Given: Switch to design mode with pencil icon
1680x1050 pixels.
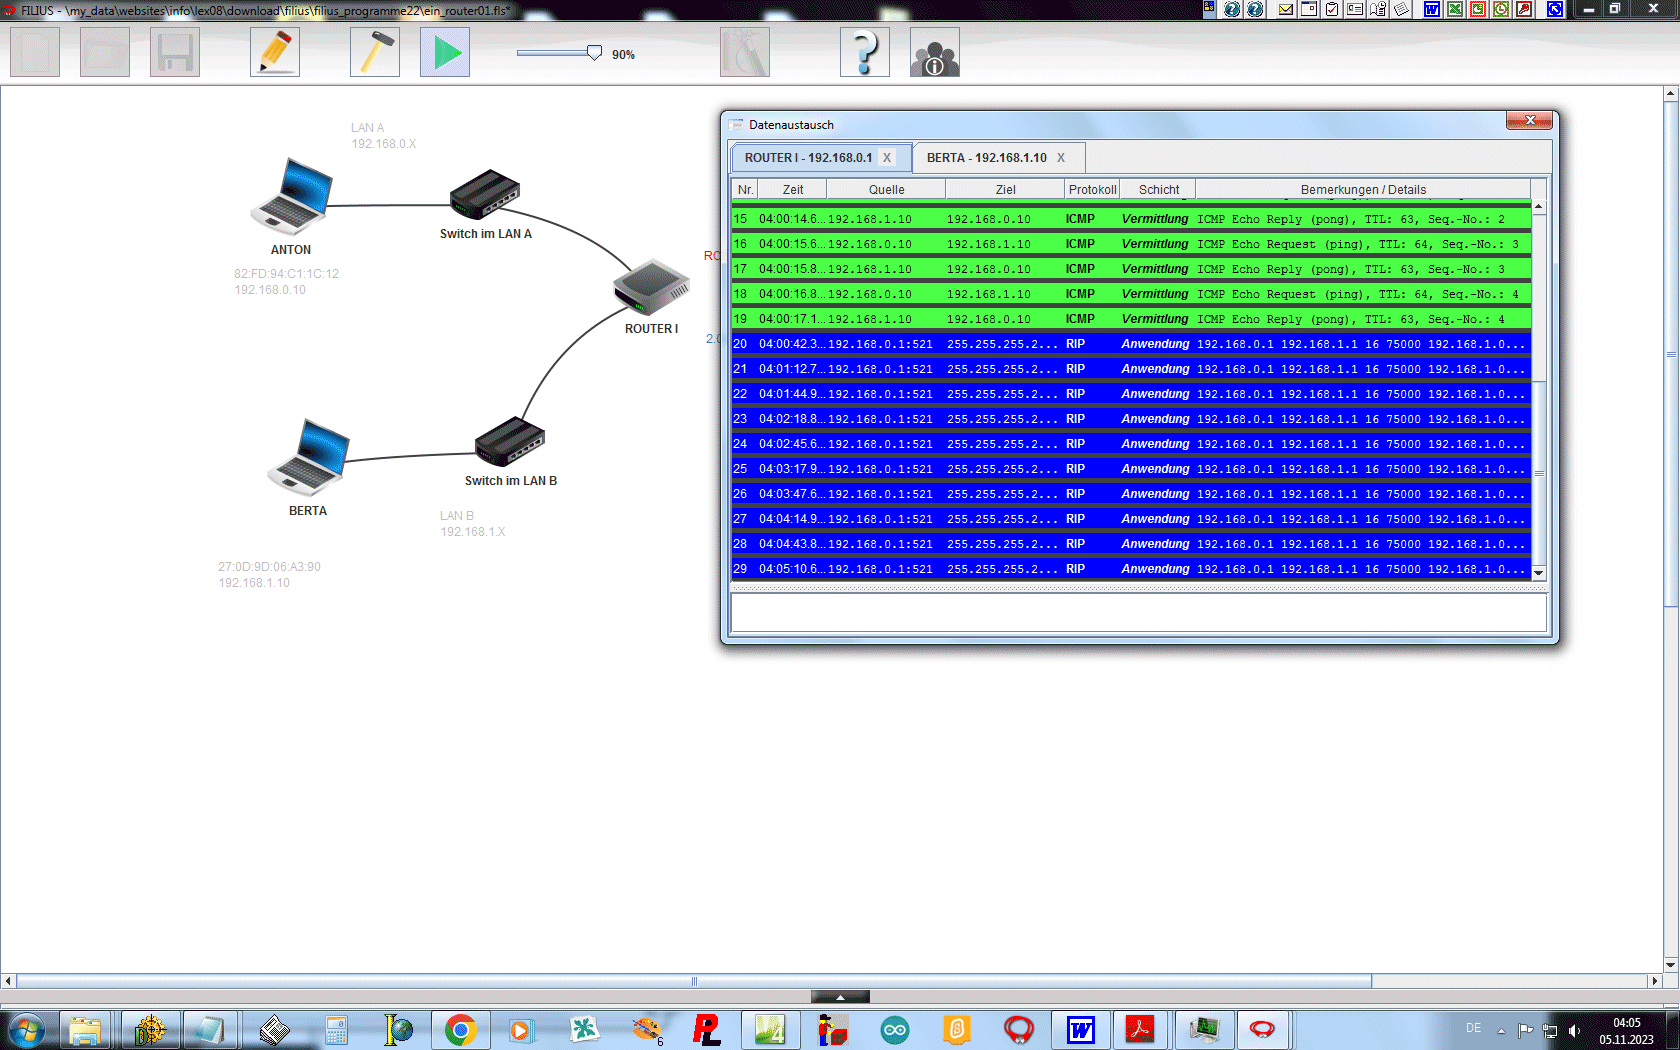Looking at the screenshot, I should 275,52.
